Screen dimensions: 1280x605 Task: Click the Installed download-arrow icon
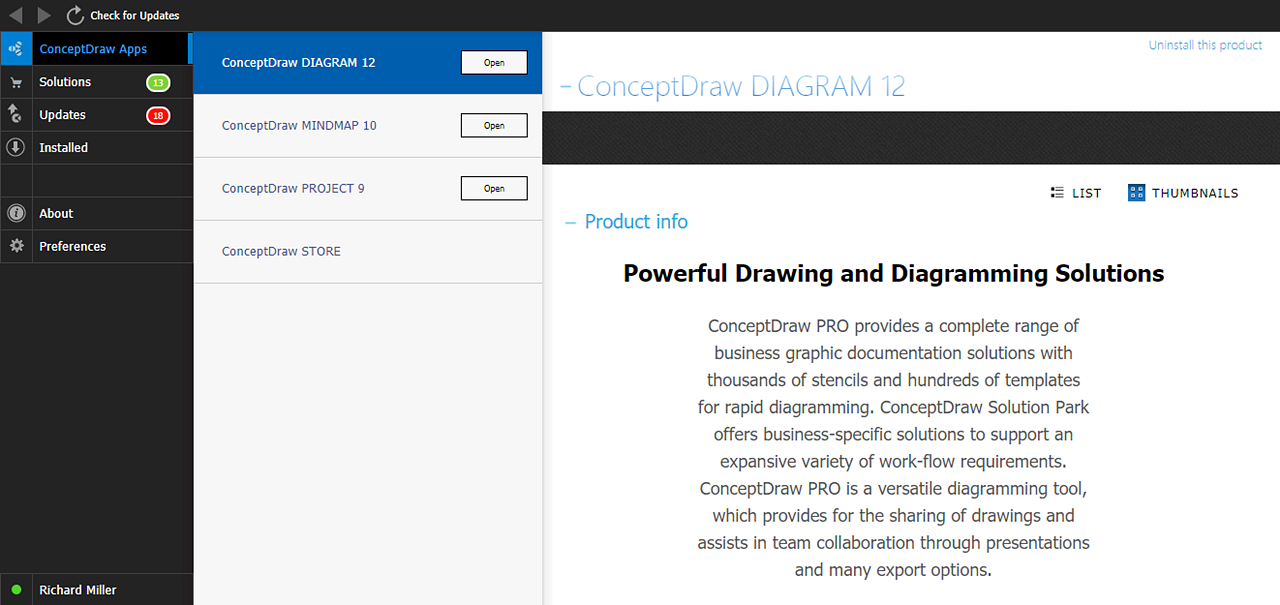[x=16, y=147]
